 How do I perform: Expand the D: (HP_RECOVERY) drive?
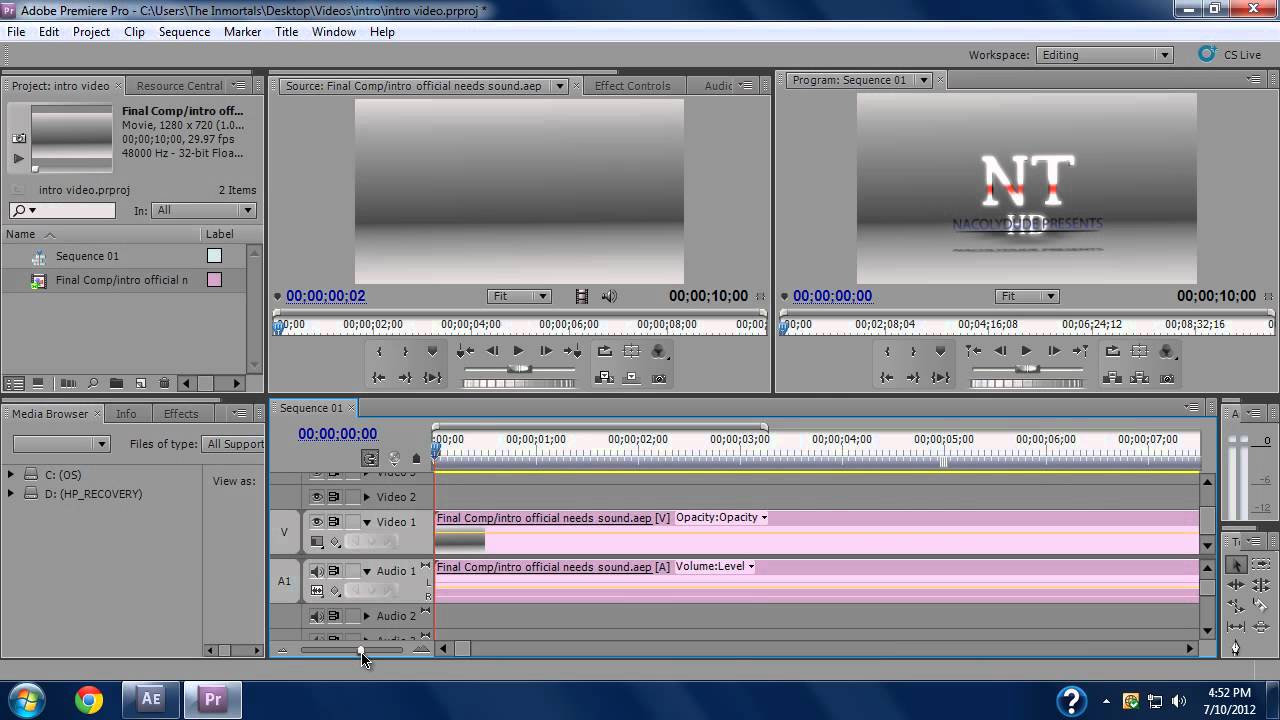click(x=11, y=493)
